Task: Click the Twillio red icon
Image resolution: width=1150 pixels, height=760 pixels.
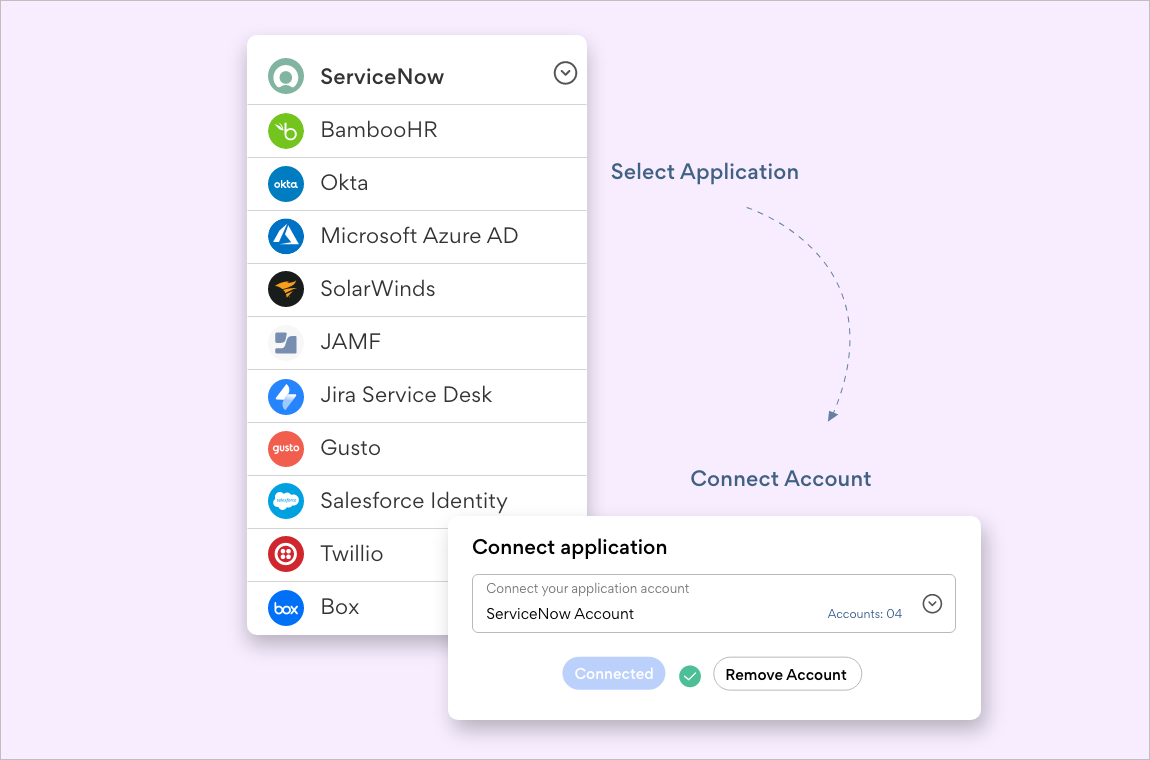Action: (286, 554)
